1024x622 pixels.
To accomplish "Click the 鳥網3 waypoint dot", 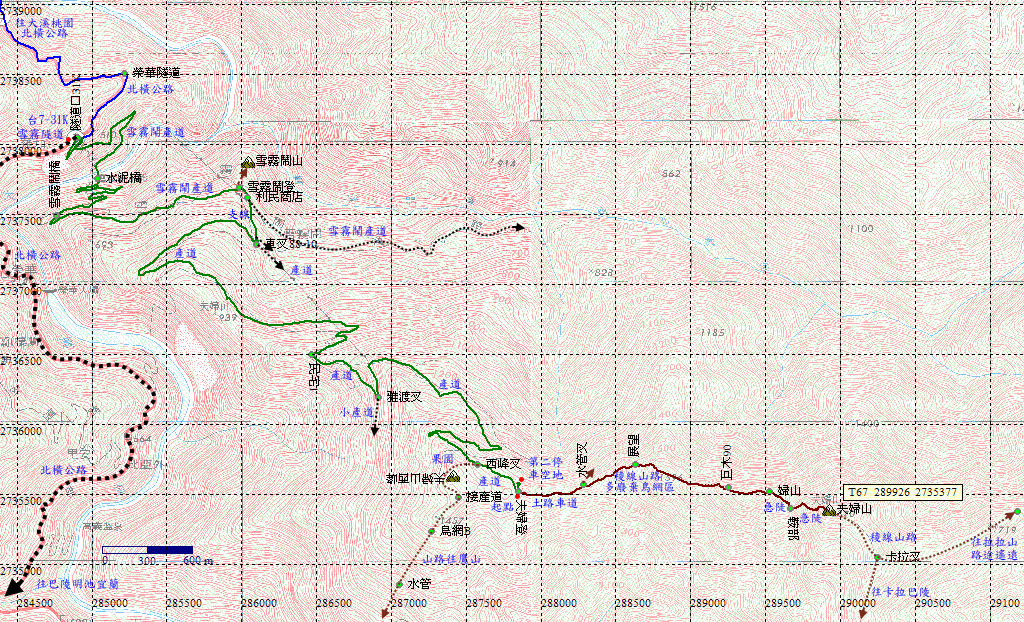I will point(431,531).
